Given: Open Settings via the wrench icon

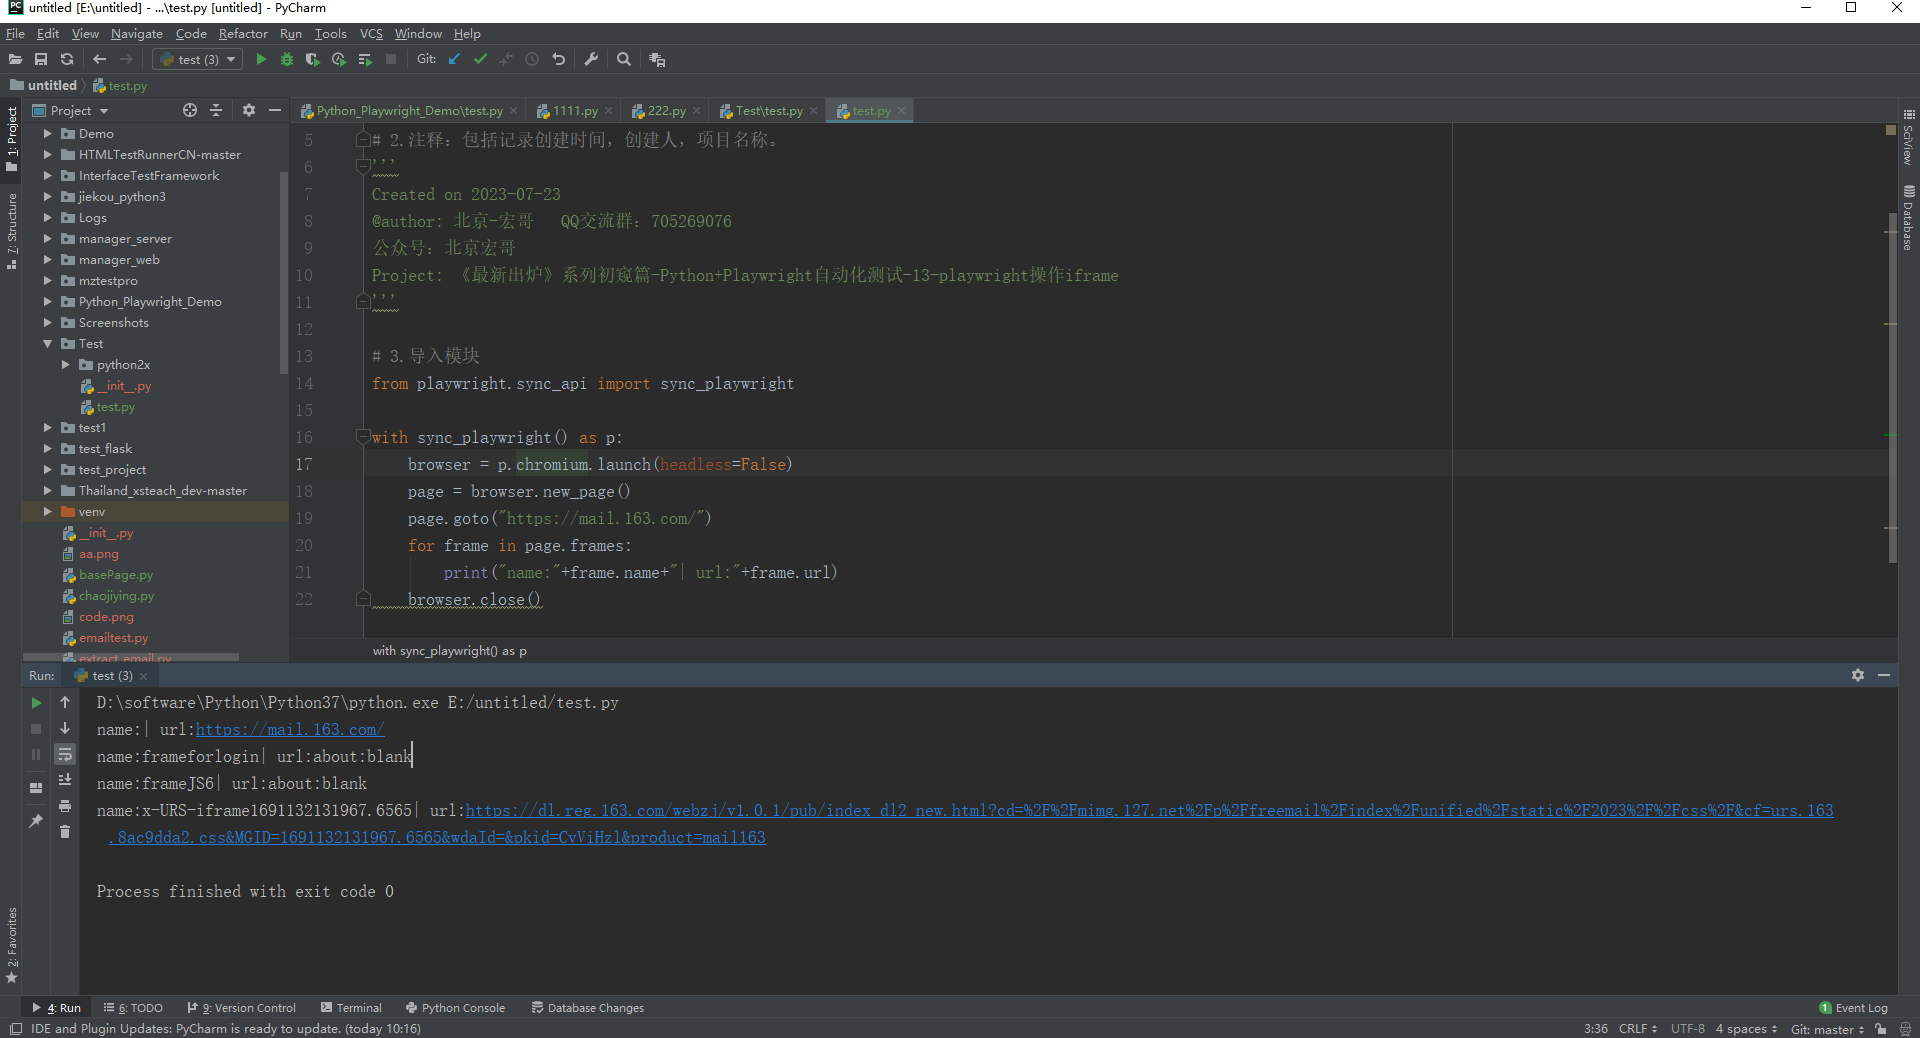Looking at the screenshot, I should pyautogui.click(x=591, y=59).
